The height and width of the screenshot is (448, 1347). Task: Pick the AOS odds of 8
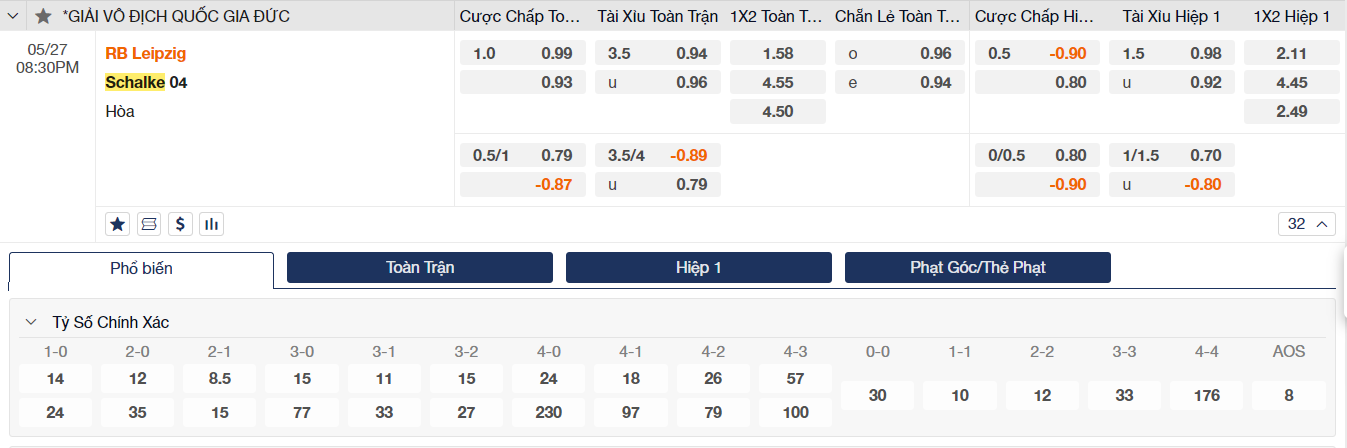(x=1289, y=395)
